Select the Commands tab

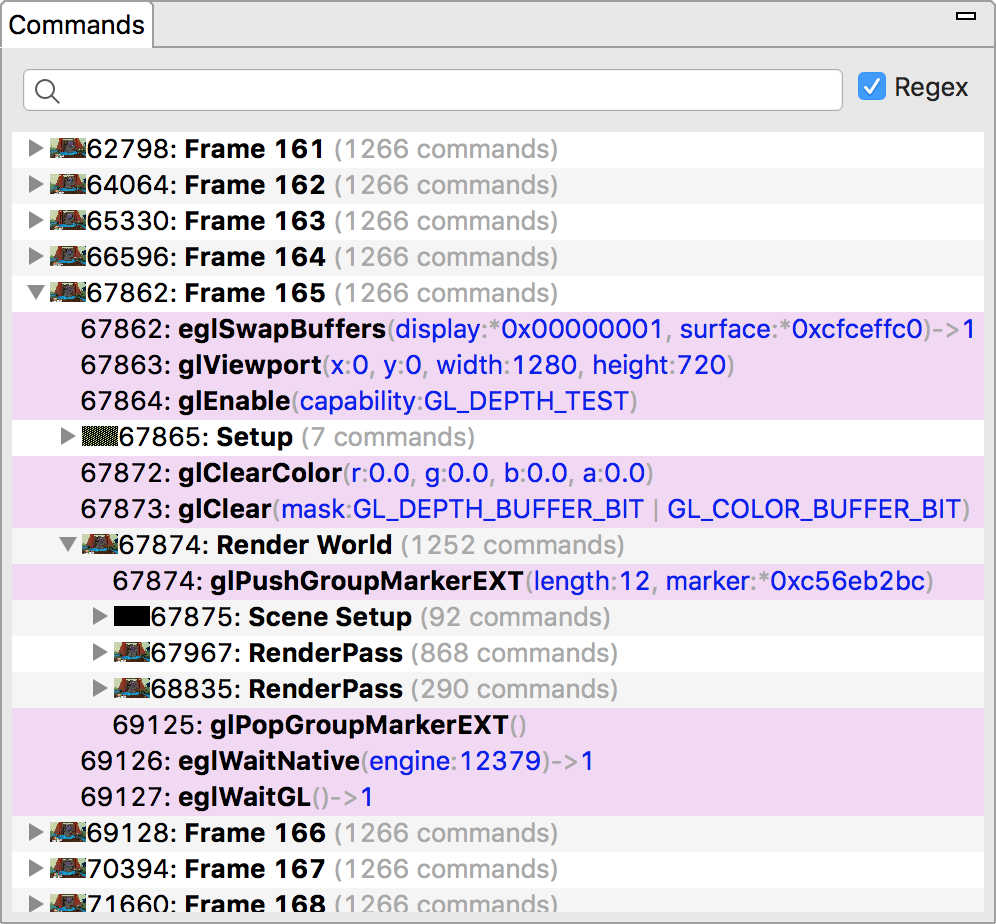[77, 25]
